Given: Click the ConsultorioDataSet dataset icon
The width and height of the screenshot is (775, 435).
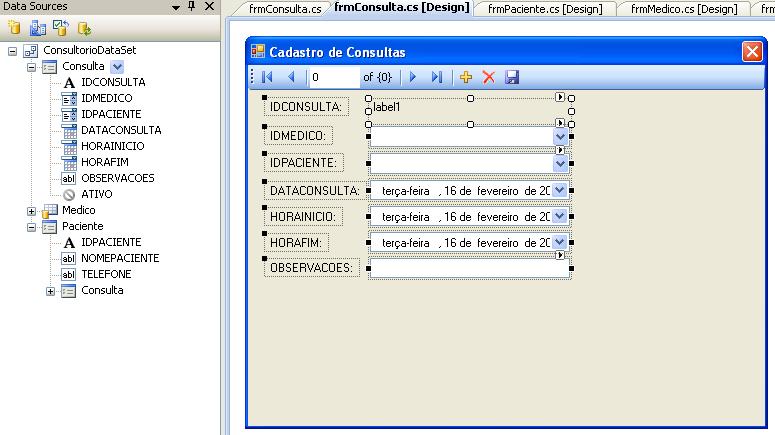Looking at the screenshot, I should point(31,50).
